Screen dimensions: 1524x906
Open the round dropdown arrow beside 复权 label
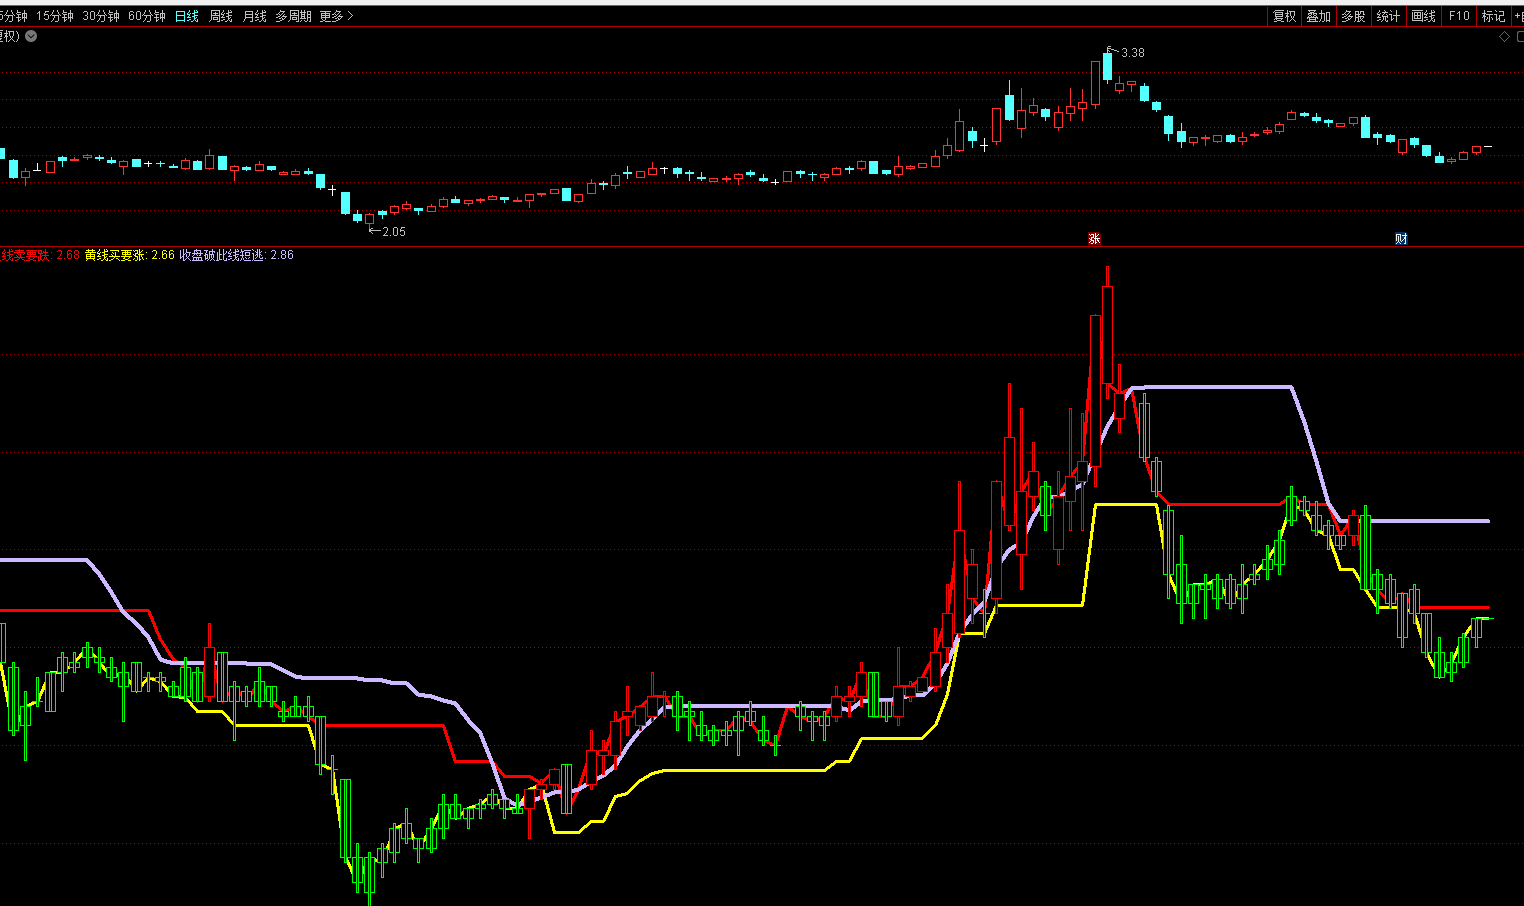coord(31,36)
